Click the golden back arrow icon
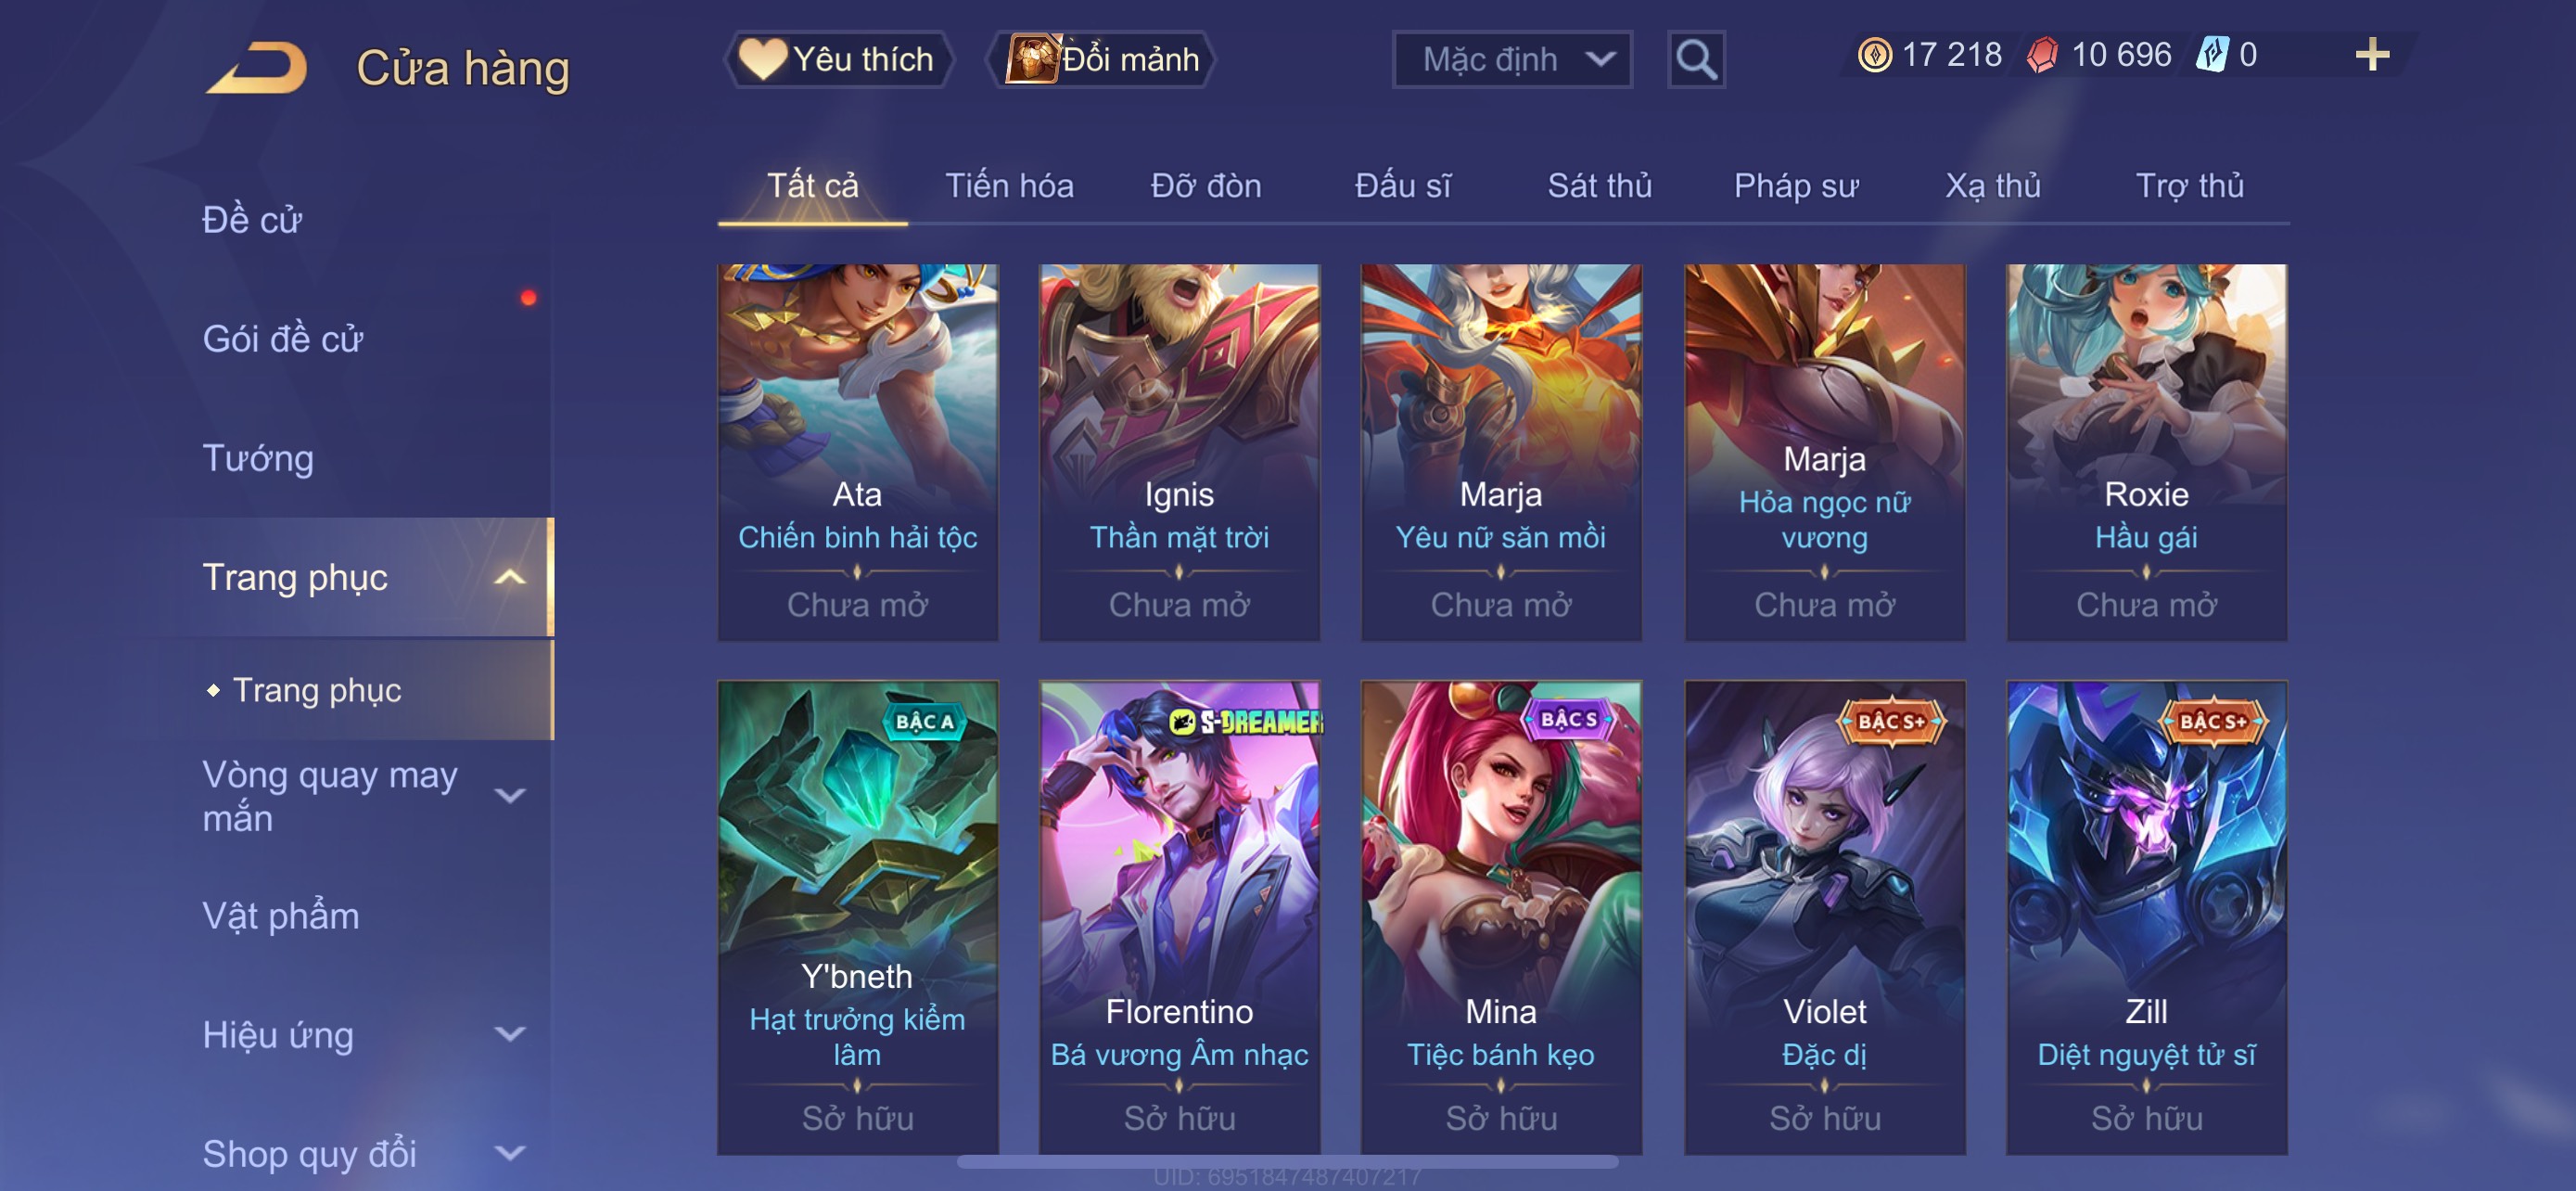2576x1191 pixels. point(258,68)
